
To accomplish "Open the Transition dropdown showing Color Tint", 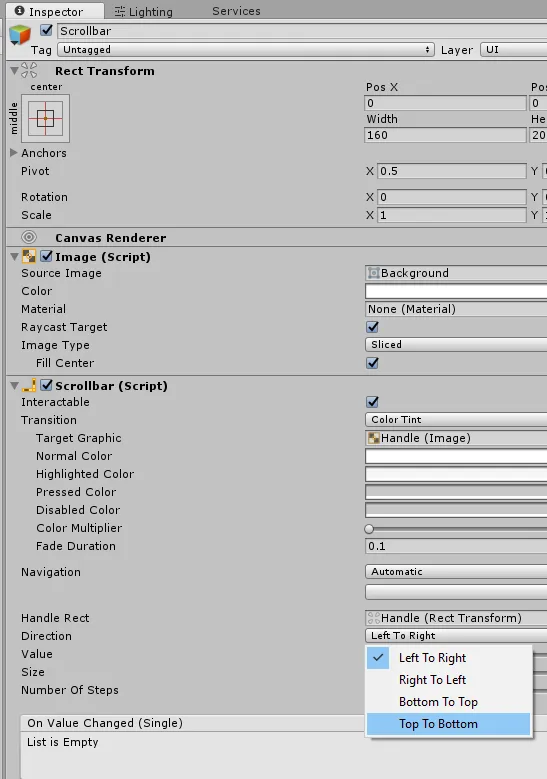I will [x=456, y=419].
